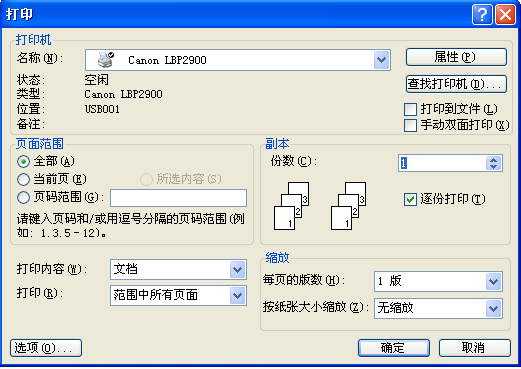Open the 按纸张大小缩放(Z) dropdown
The image size is (521, 369).
[438, 308]
